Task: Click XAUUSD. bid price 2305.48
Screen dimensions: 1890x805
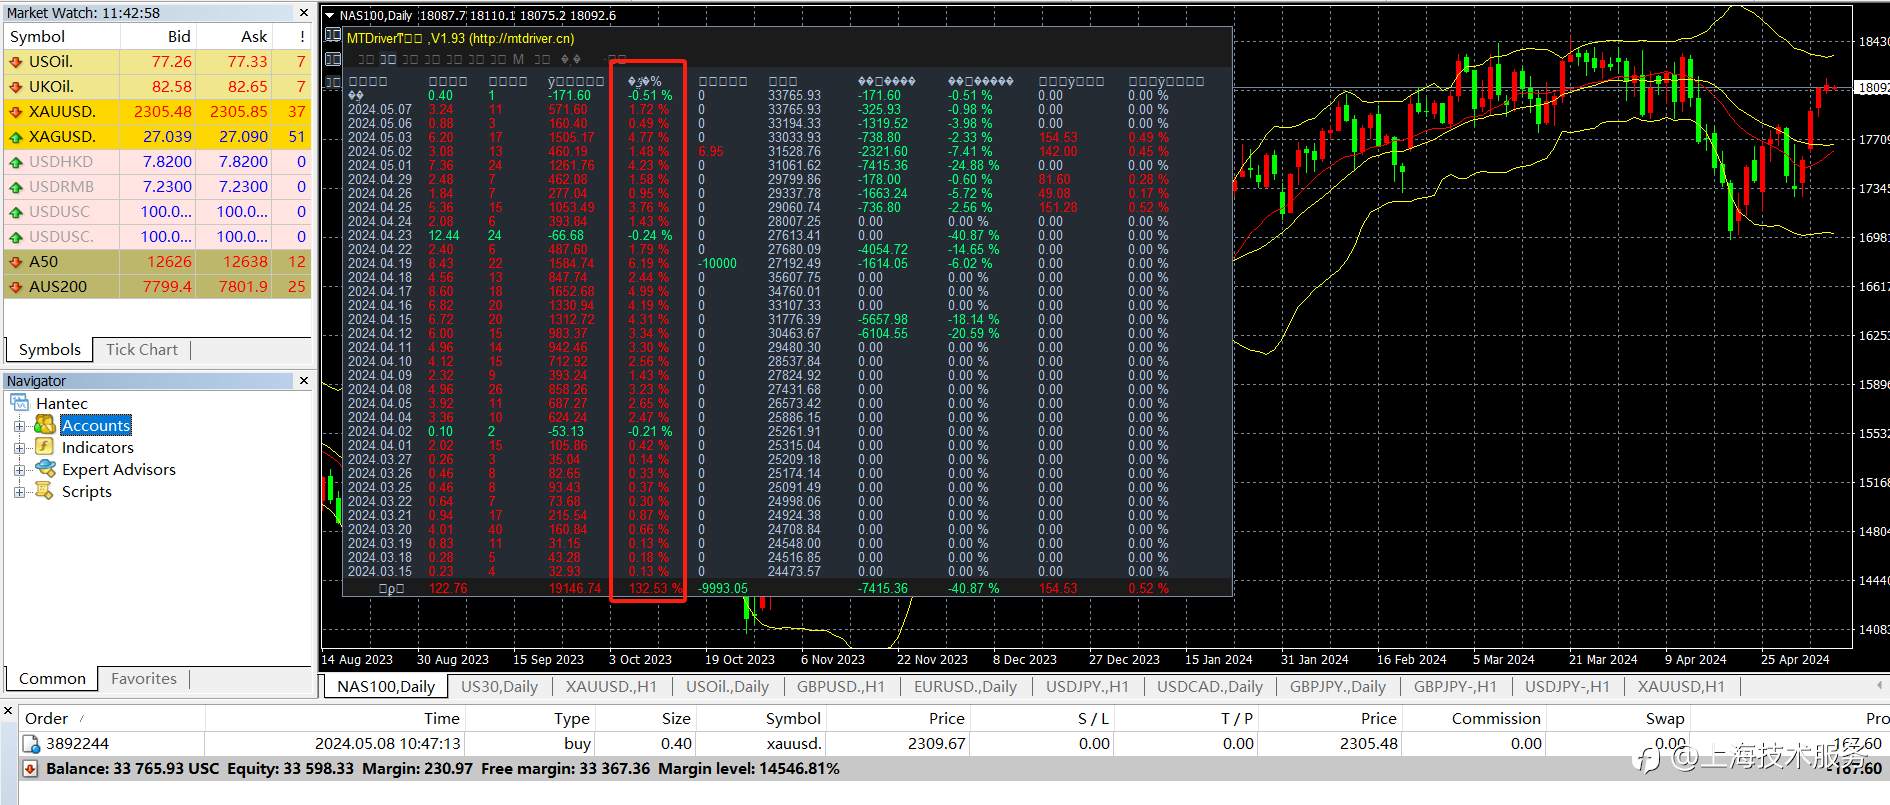Action: (162, 112)
